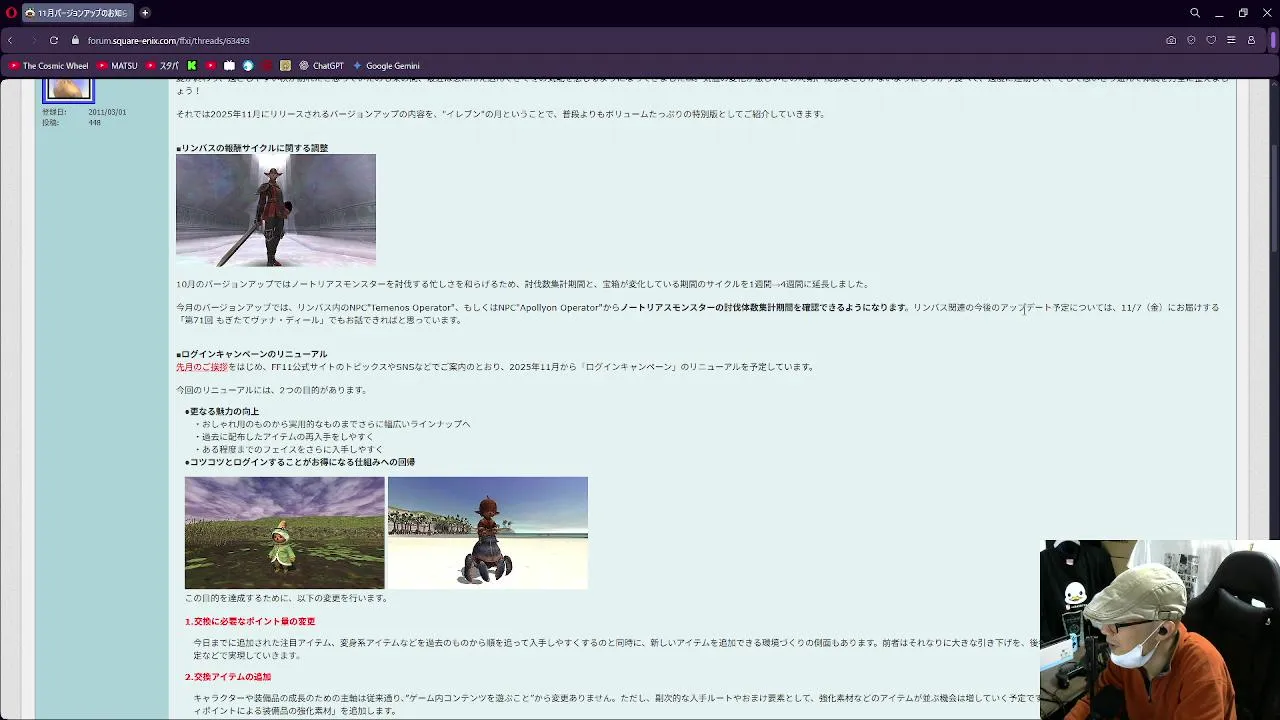Open the Google Gemini bookmark
This screenshot has width=1280, height=720.
point(386,66)
